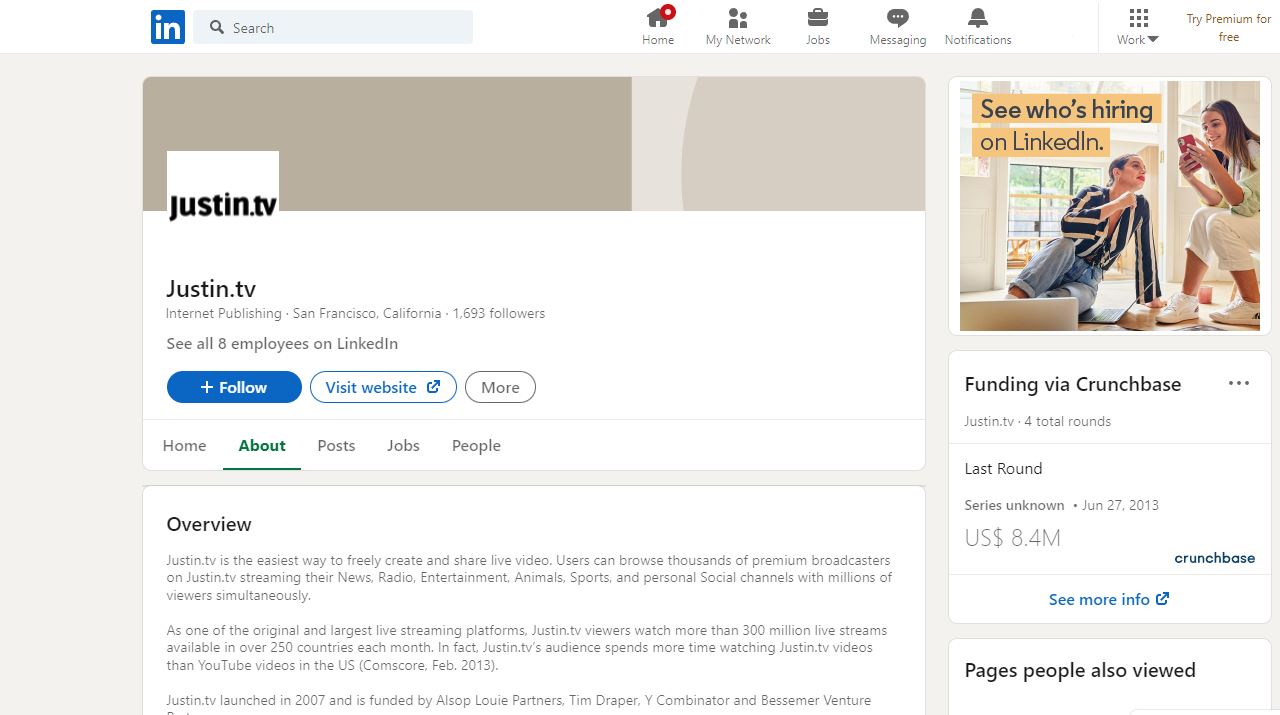This screenshot has height=715, width=1280.
Task: Focus the Search input field
Action: [x=333, y=28]
